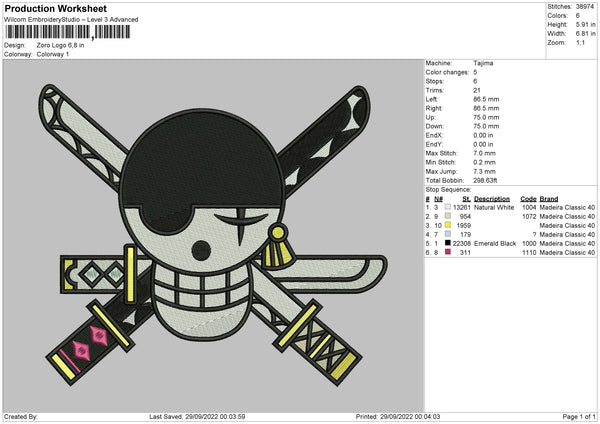Click the 'Colorway 1' value
Viewport: 600px width, 424px height.
[53, 54]
